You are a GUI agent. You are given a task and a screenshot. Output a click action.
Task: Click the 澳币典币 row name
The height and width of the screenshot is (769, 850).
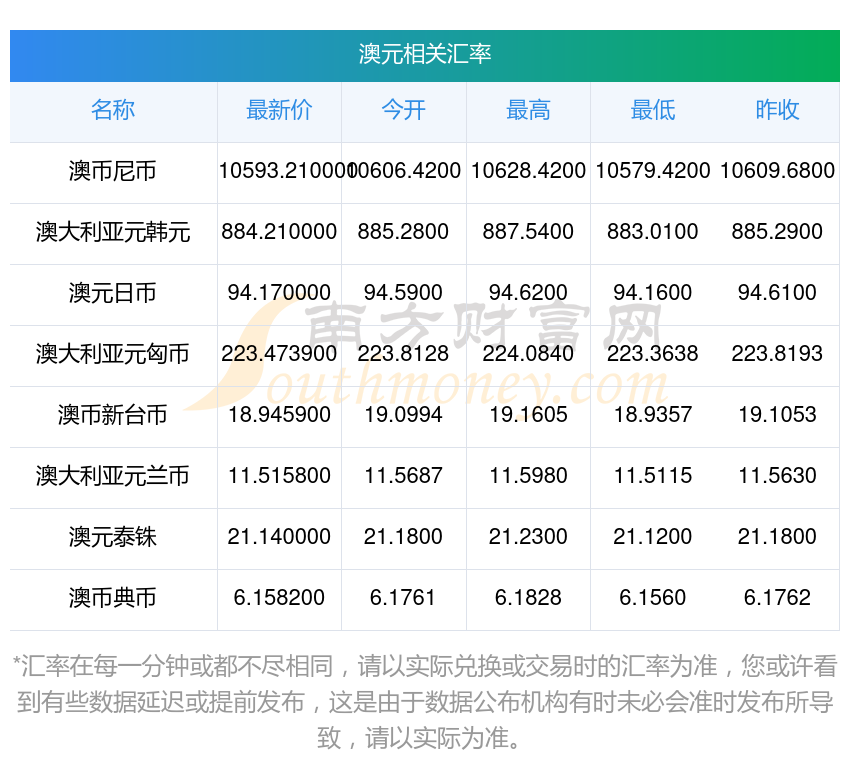(113, 598)
